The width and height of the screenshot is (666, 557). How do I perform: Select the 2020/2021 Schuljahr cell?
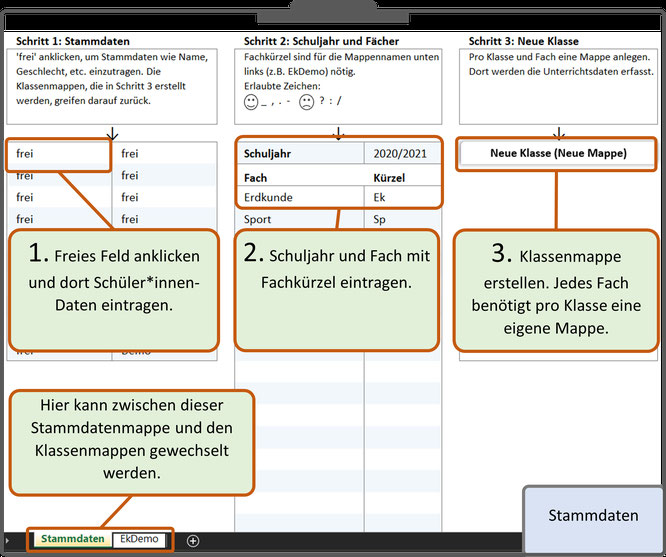click(x=402, y=153)
